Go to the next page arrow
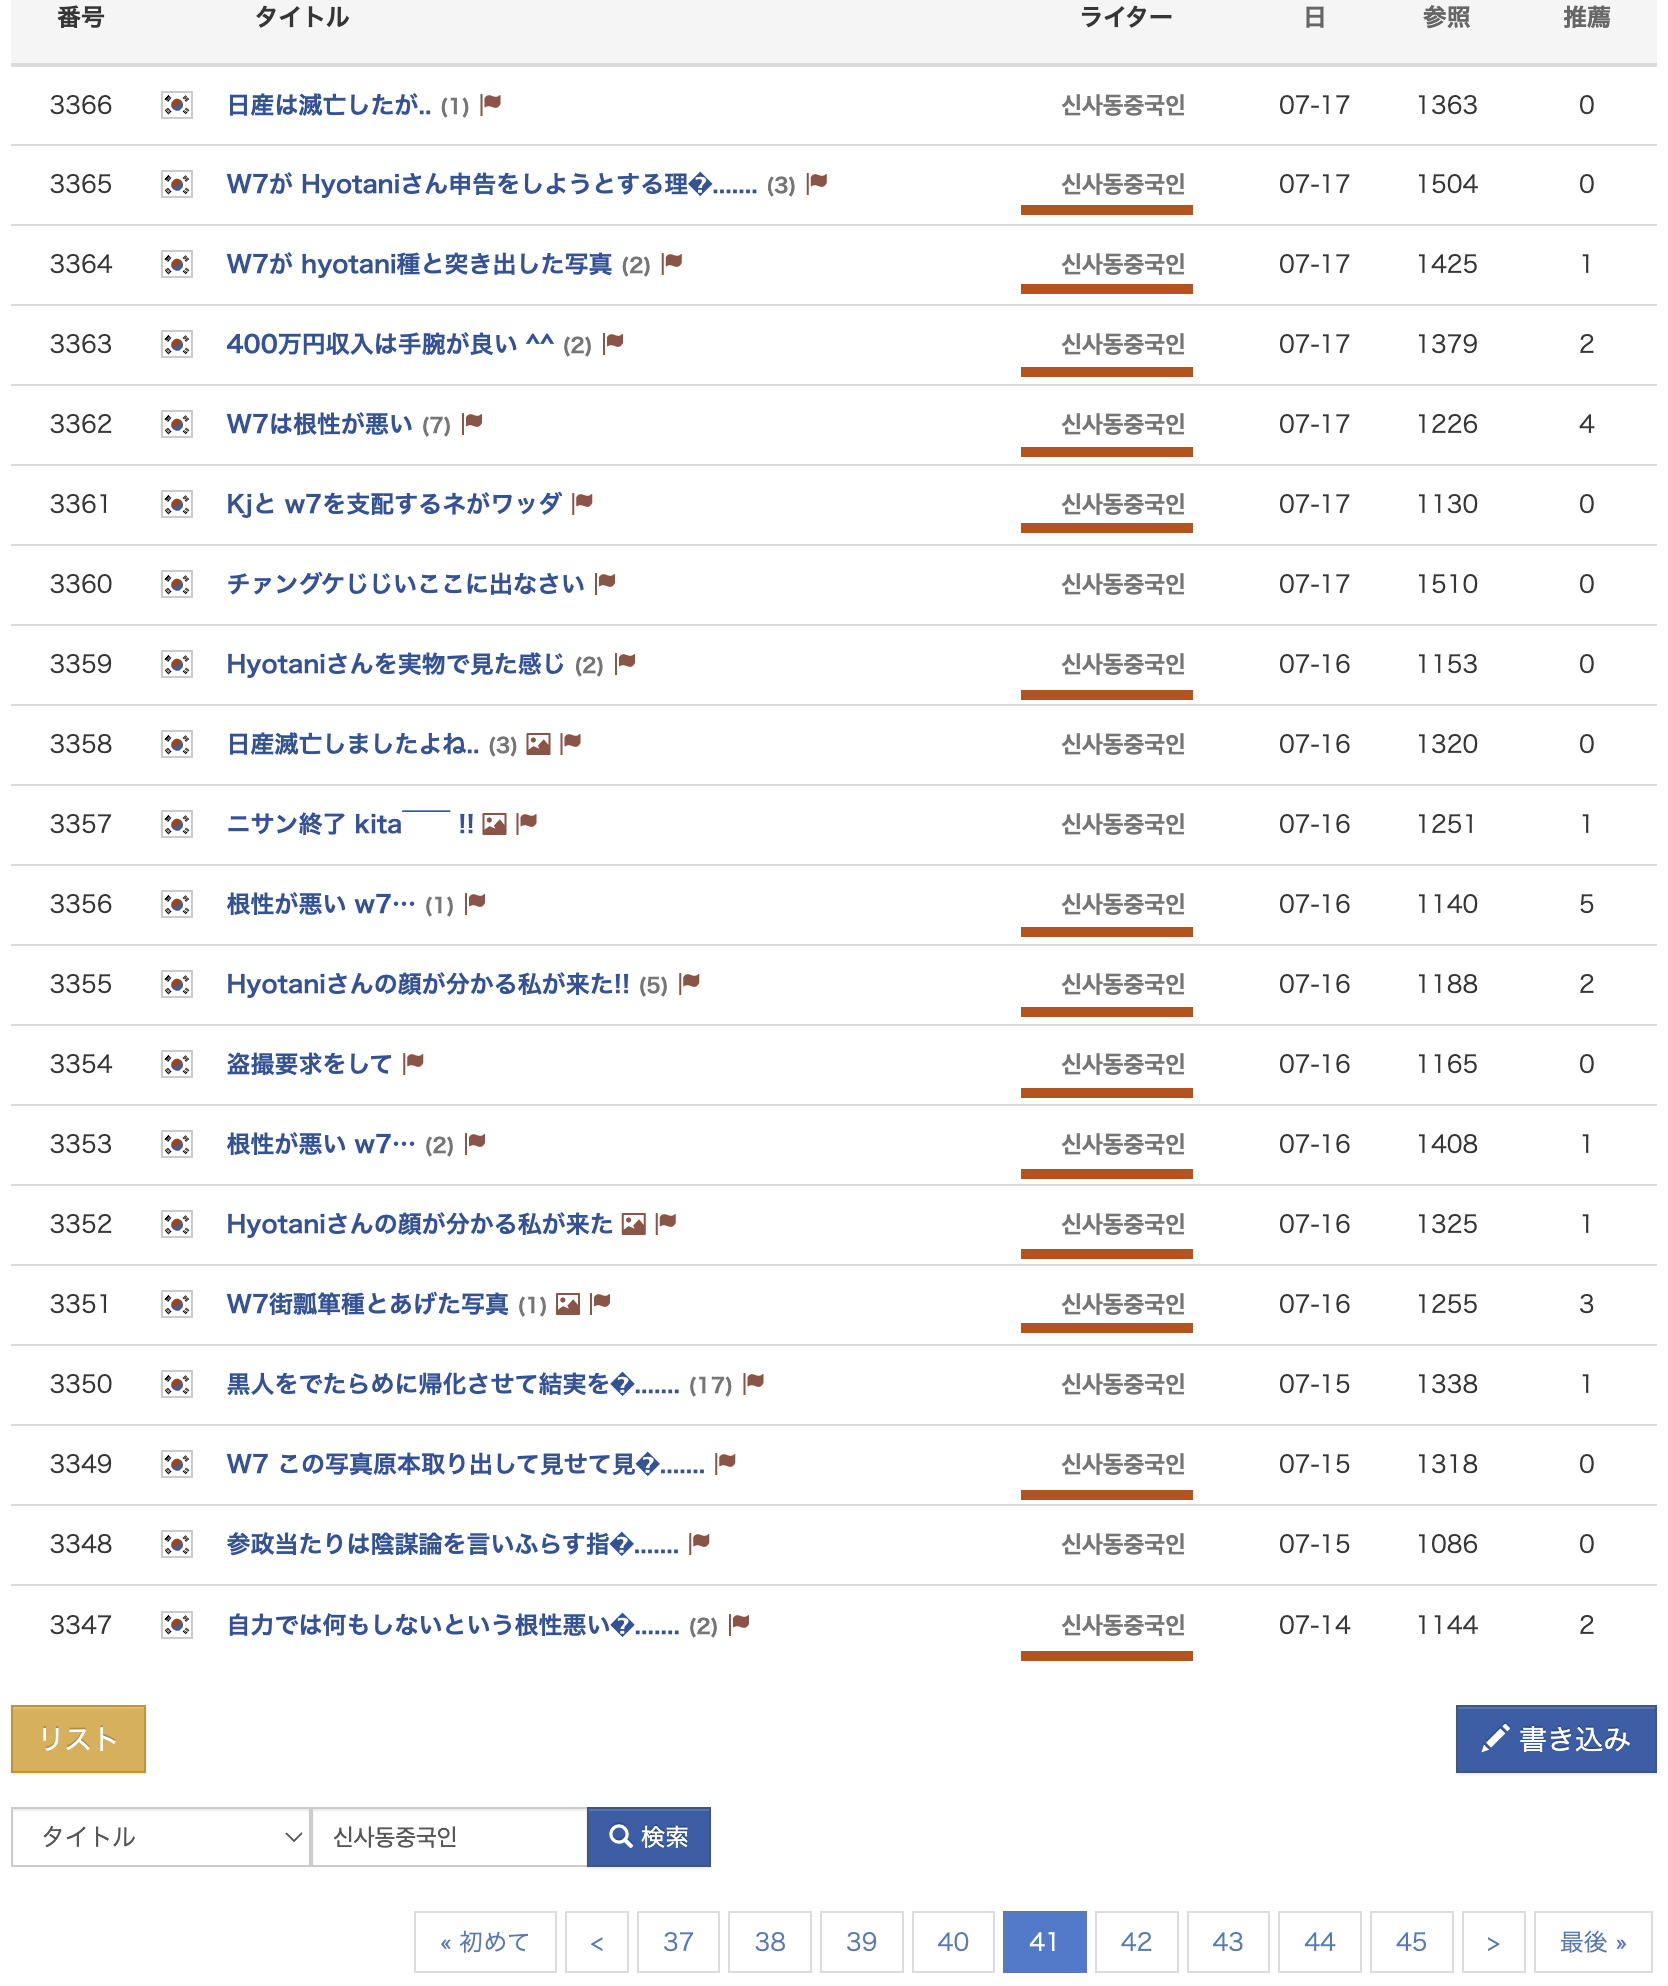The image size is (1668, 1986). (1493, 1942)
